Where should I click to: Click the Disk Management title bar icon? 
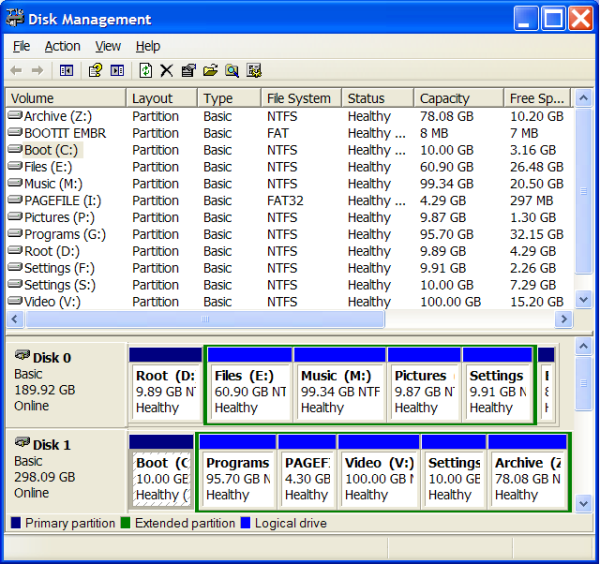tap(15, 18)
